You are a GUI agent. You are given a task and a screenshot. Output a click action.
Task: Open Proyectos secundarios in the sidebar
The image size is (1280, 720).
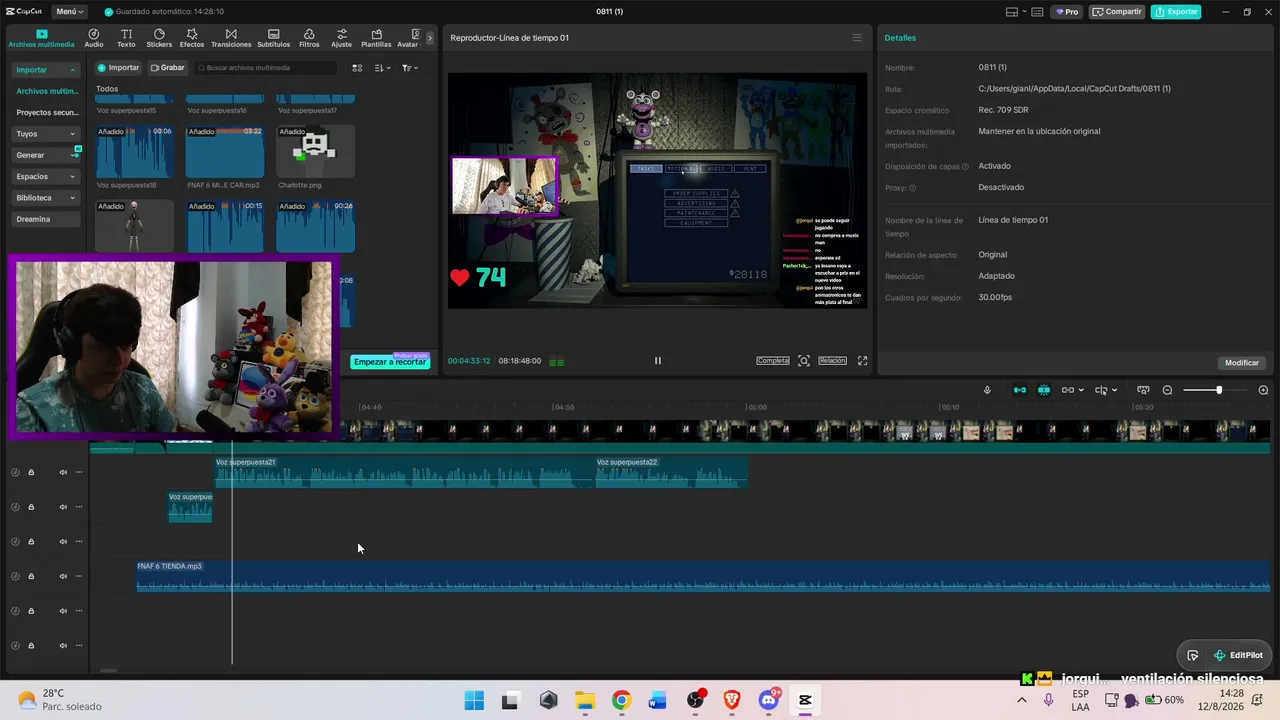47,113
